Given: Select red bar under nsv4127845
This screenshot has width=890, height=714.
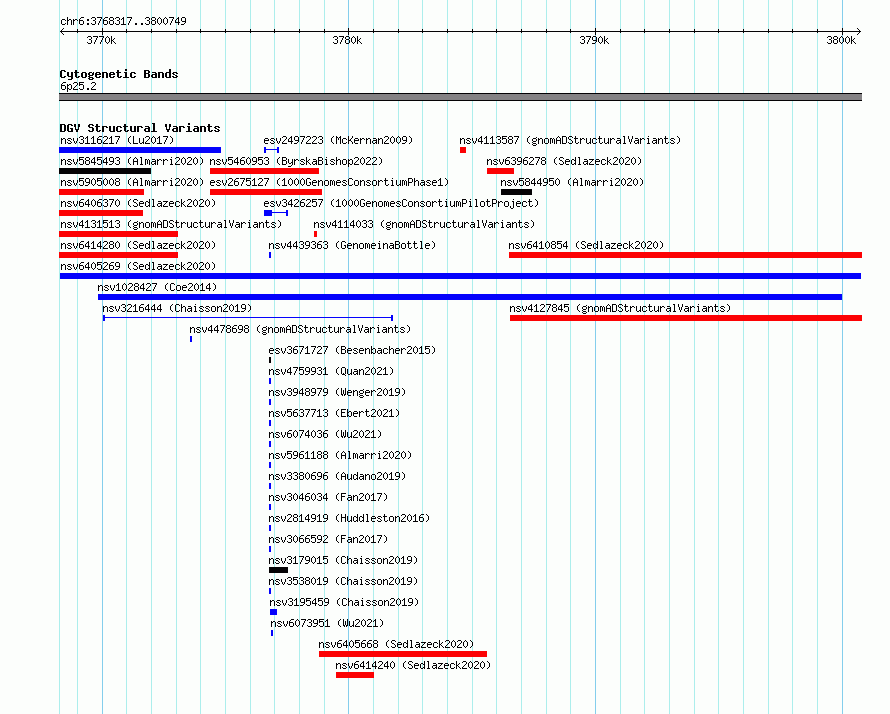Looking at the screenshot, I should pos(686,318).
